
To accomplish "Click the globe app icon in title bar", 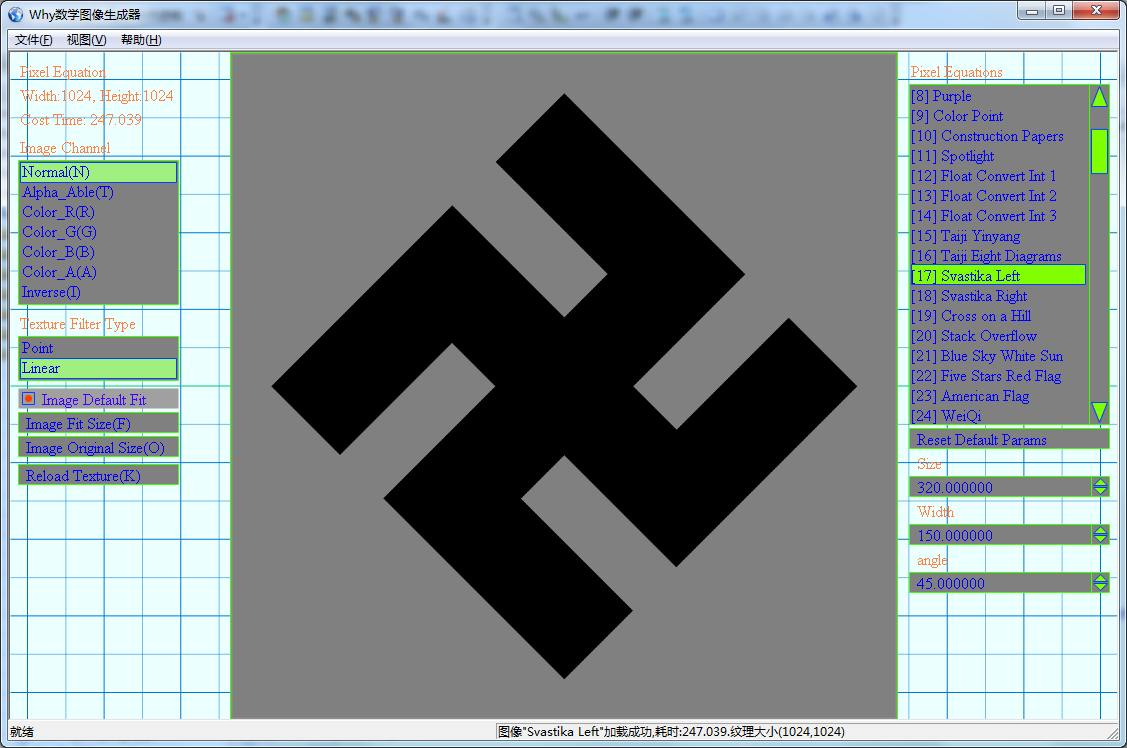I will pos(15,14).
